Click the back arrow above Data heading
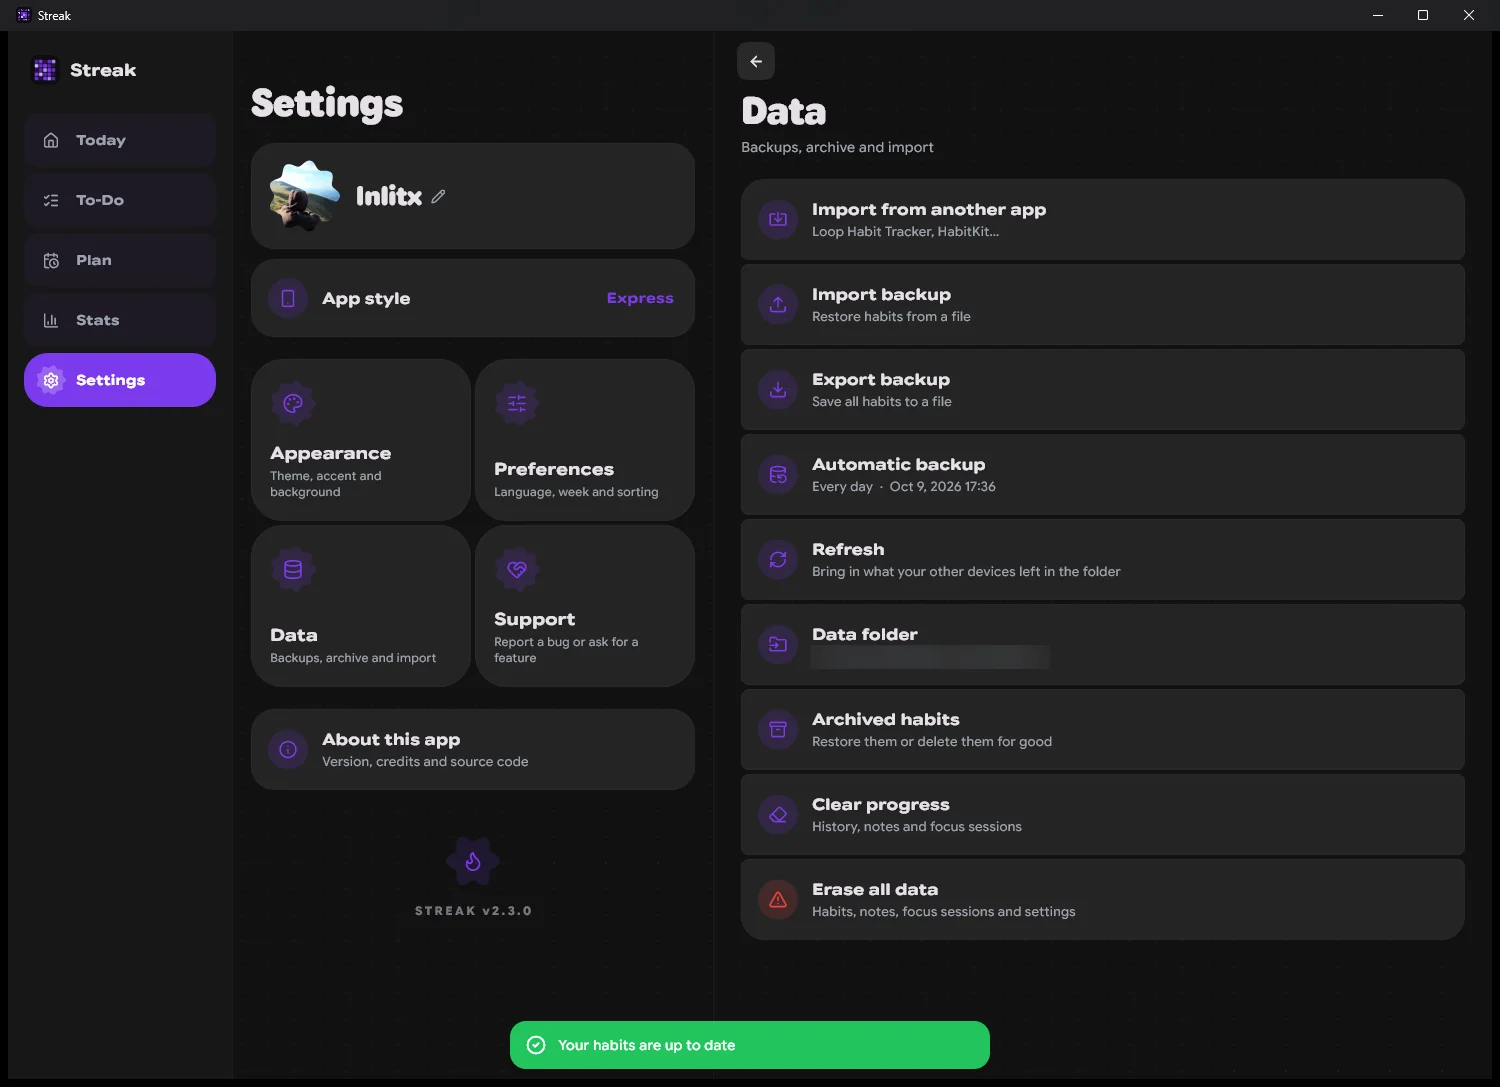Image resolution: width=1500 pixels, height=1087 pixels. (x=756, y=61)
